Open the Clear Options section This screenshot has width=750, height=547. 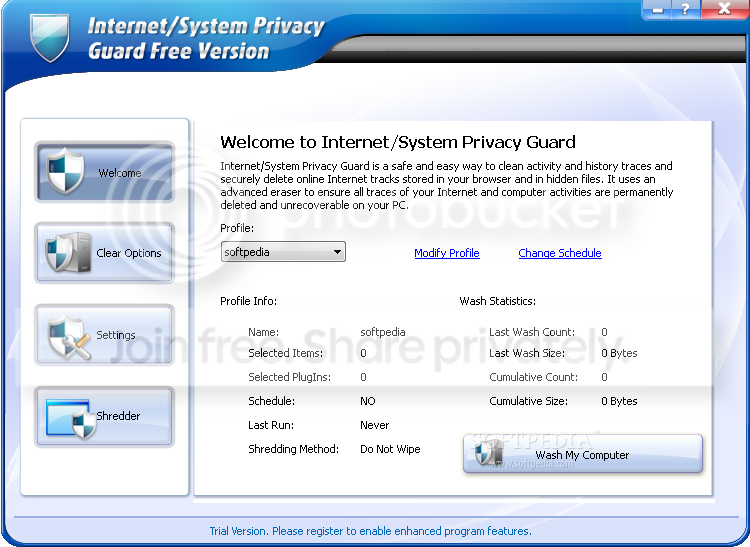tap(104, 253)
